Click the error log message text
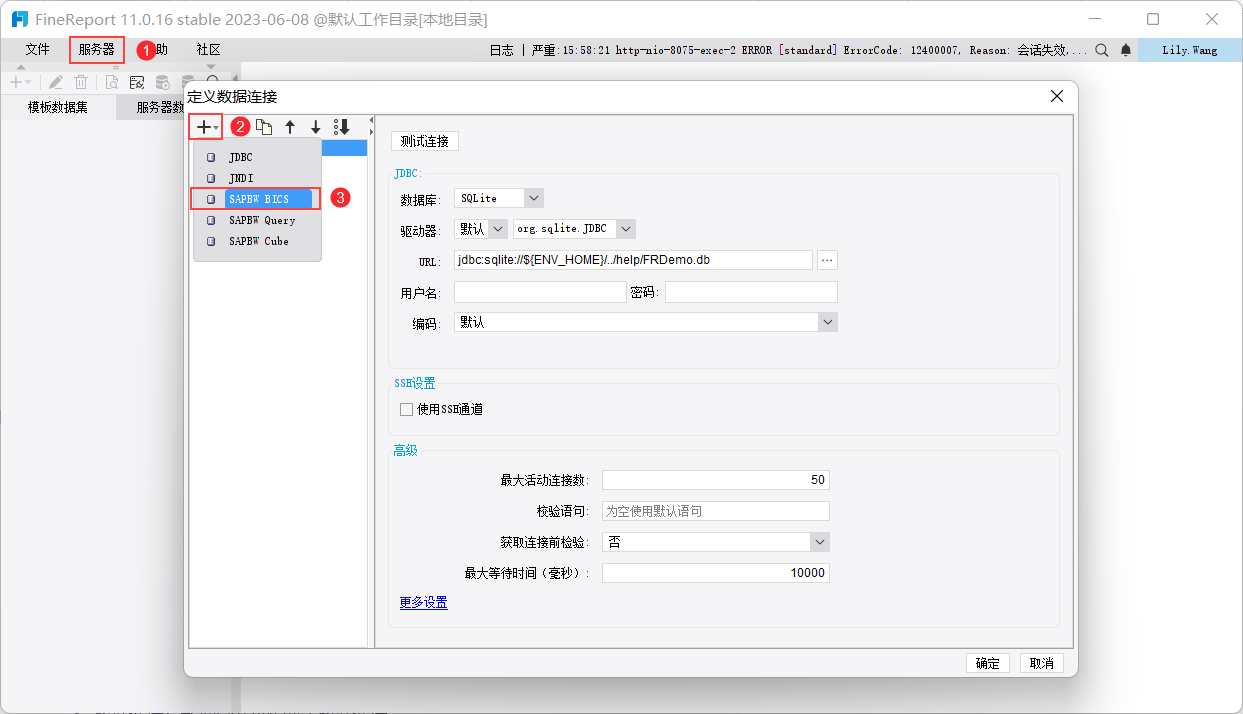1243x714 pixels. [x=810, y=50]
